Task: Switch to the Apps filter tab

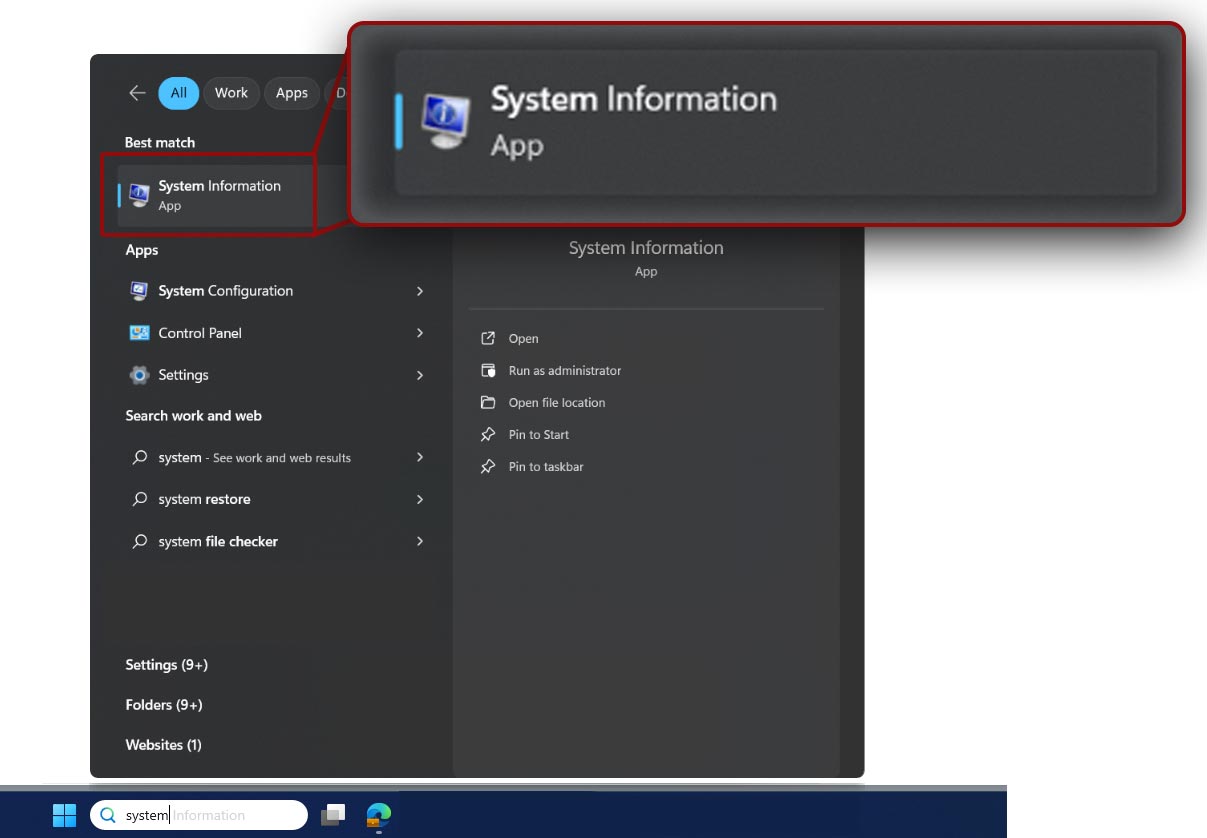Action: [292, 93]
